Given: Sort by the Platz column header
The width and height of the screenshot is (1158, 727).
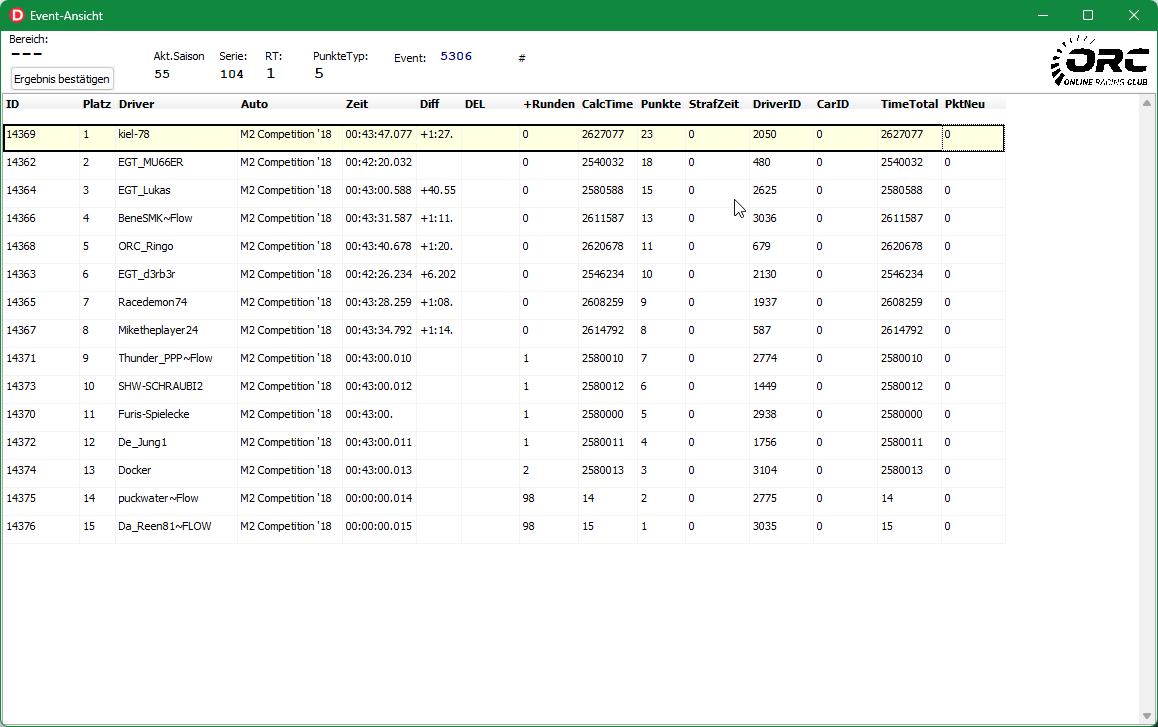Looking at the screenshot, I should point(96,104).
